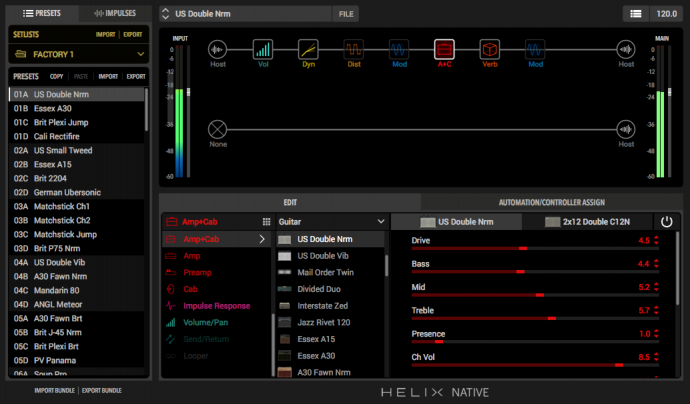Image resolution: width=690 pixels, height=404 pixels.
Task: Open the FACTORY 1 setlist dropdown
Action: pos(79,54)
